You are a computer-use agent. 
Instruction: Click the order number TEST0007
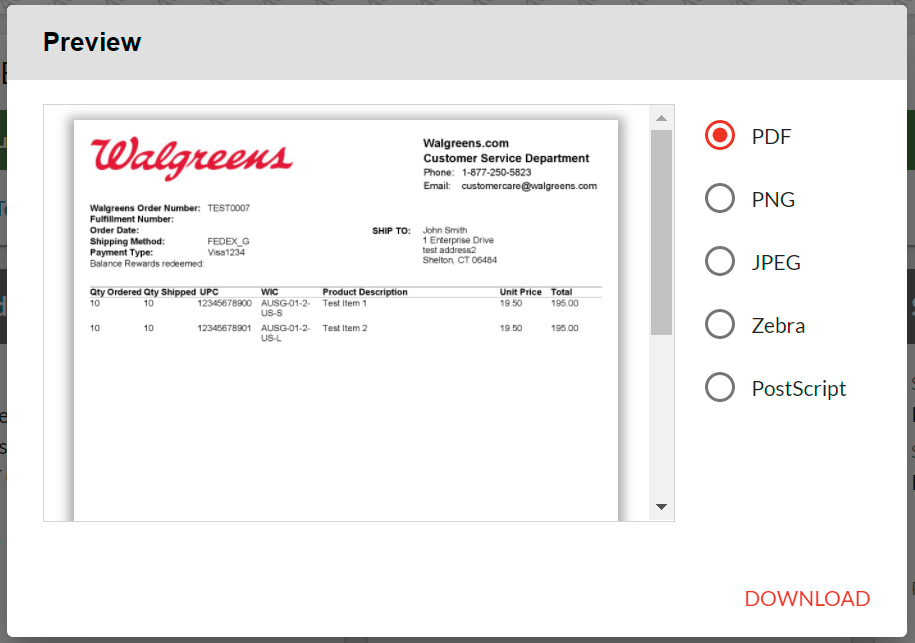point(228,208)
